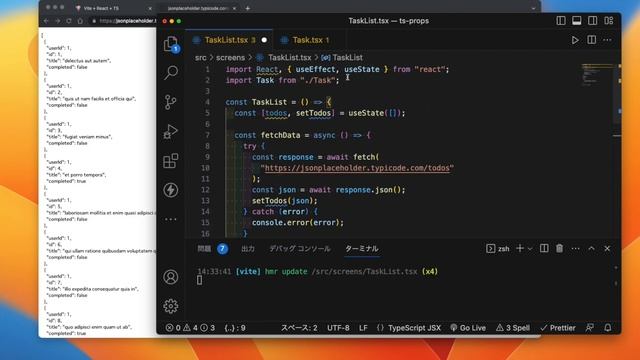Open the Thunder Client lightning icon
This screenshot has width=640, height=360.
pyautogui.click(x=171, y=190)
